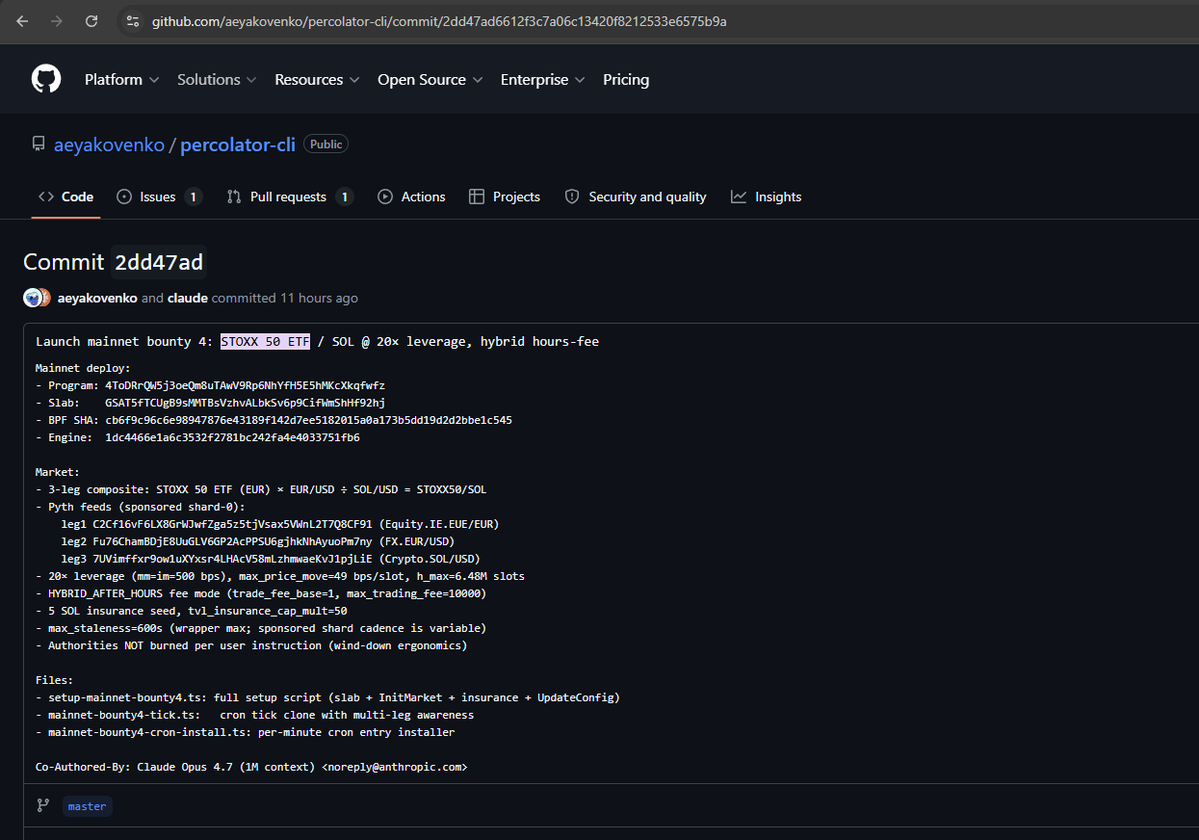Open the Security and quality tab
The width and height of the screenshot is (1199, 840).
635,196
